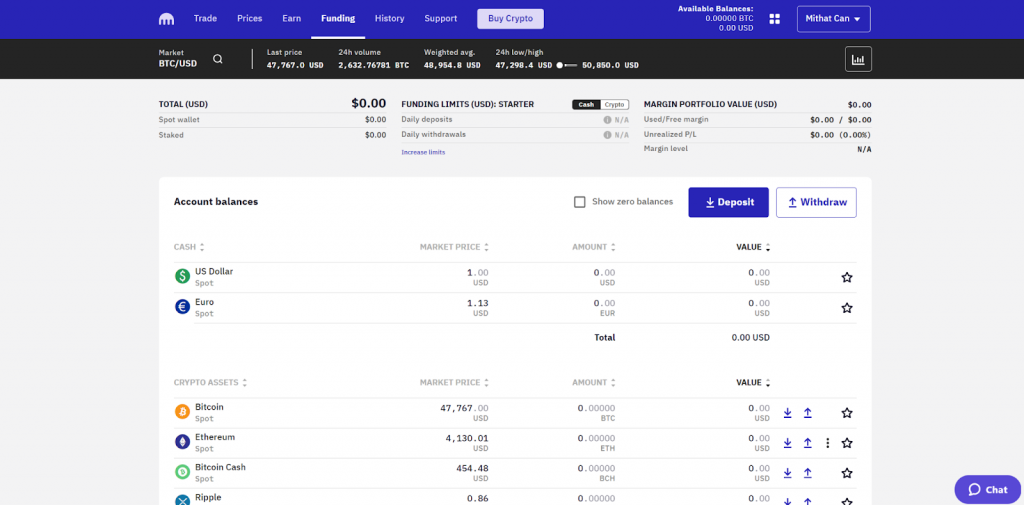
Task: Sort crypto table by VALUE
Action: coord(753,382)
